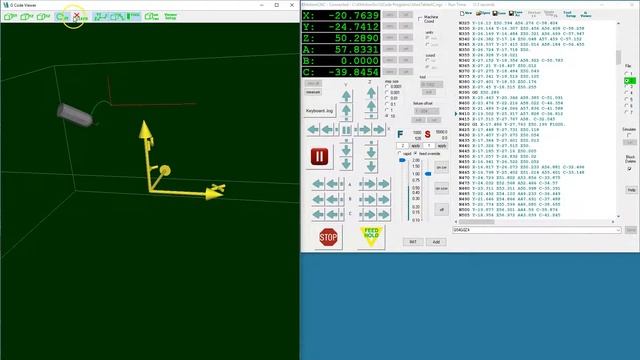
Task: Jog B axis fast left arrow
Action: point(318,200)
